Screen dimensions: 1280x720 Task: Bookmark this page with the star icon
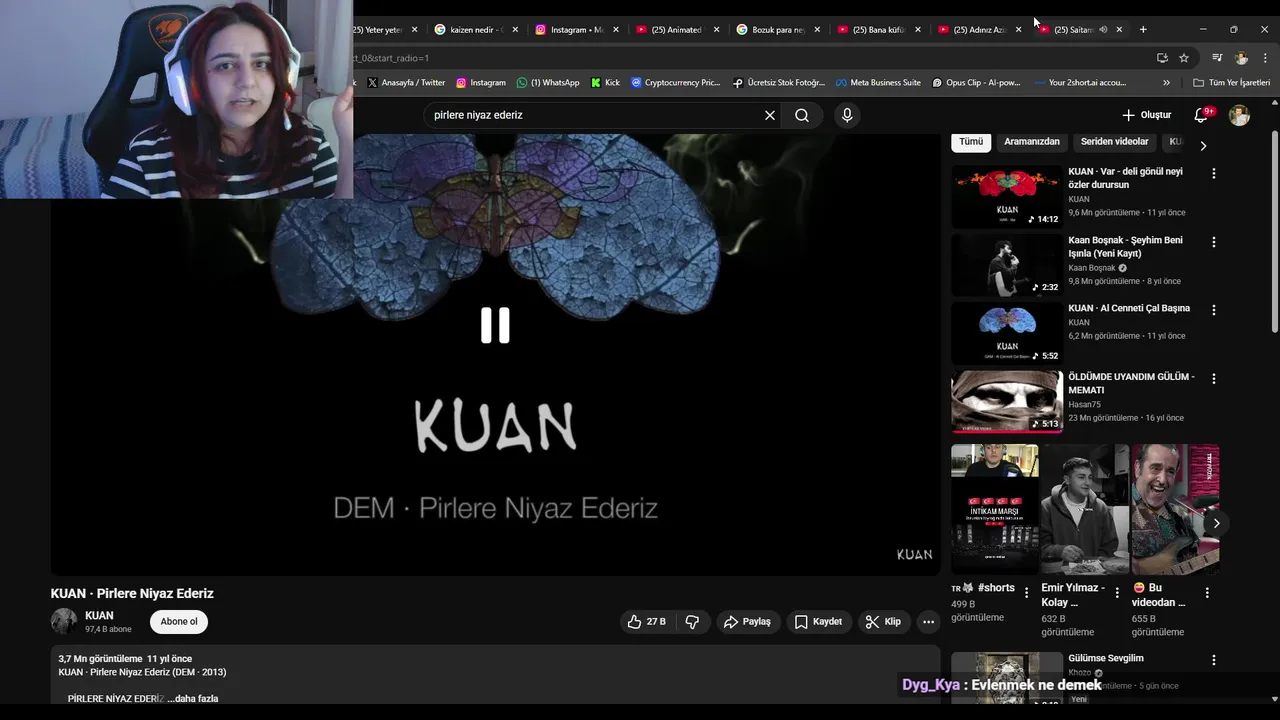[x=1184, y=58]
